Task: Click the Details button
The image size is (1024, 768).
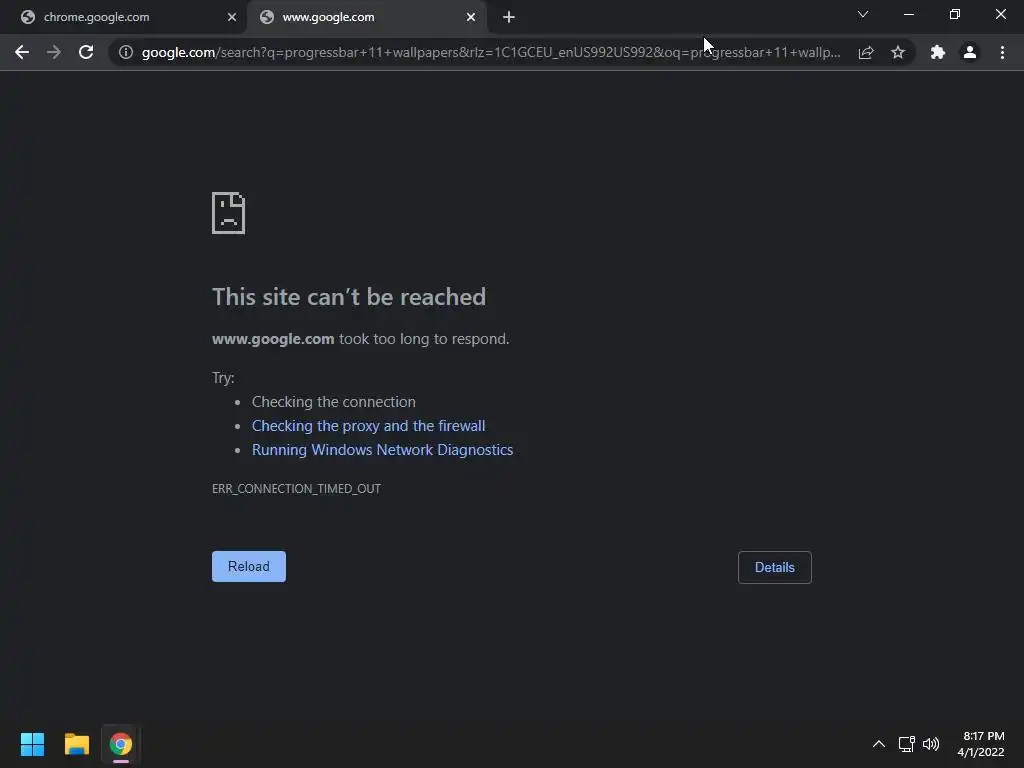Action: click(x=775, y=568)
